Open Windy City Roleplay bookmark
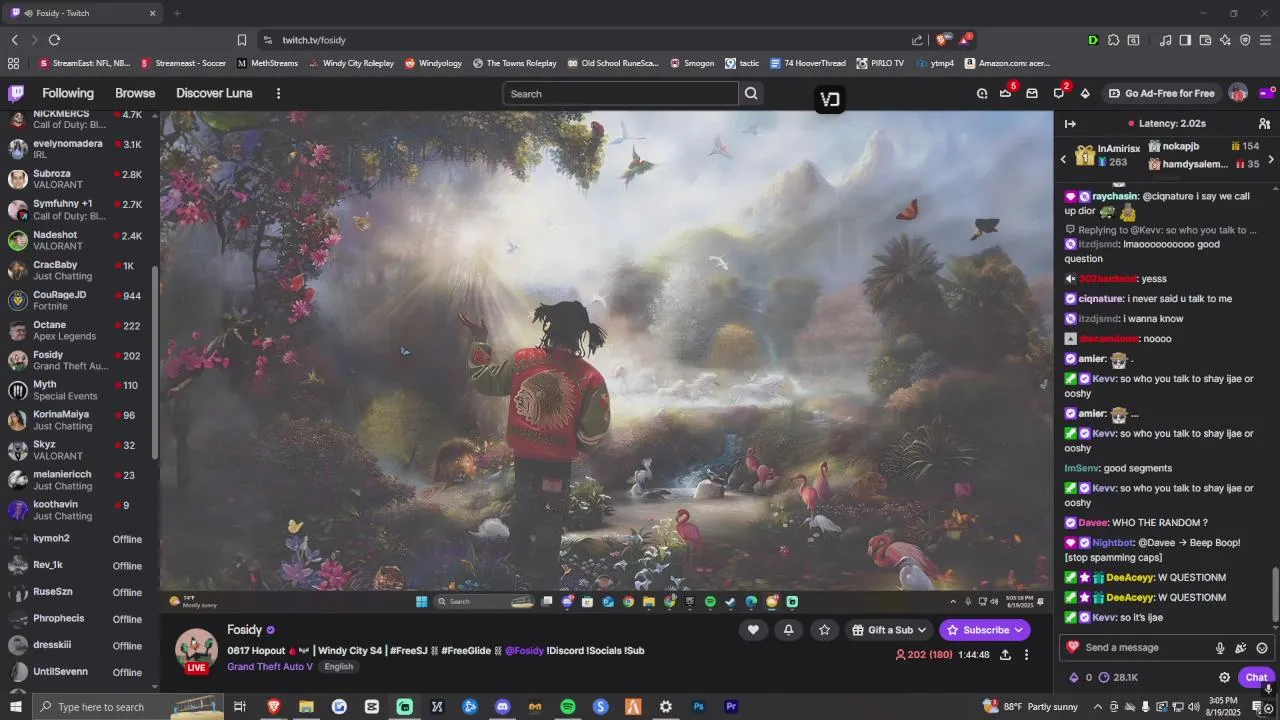The image size is (1280, 720). 351,63
